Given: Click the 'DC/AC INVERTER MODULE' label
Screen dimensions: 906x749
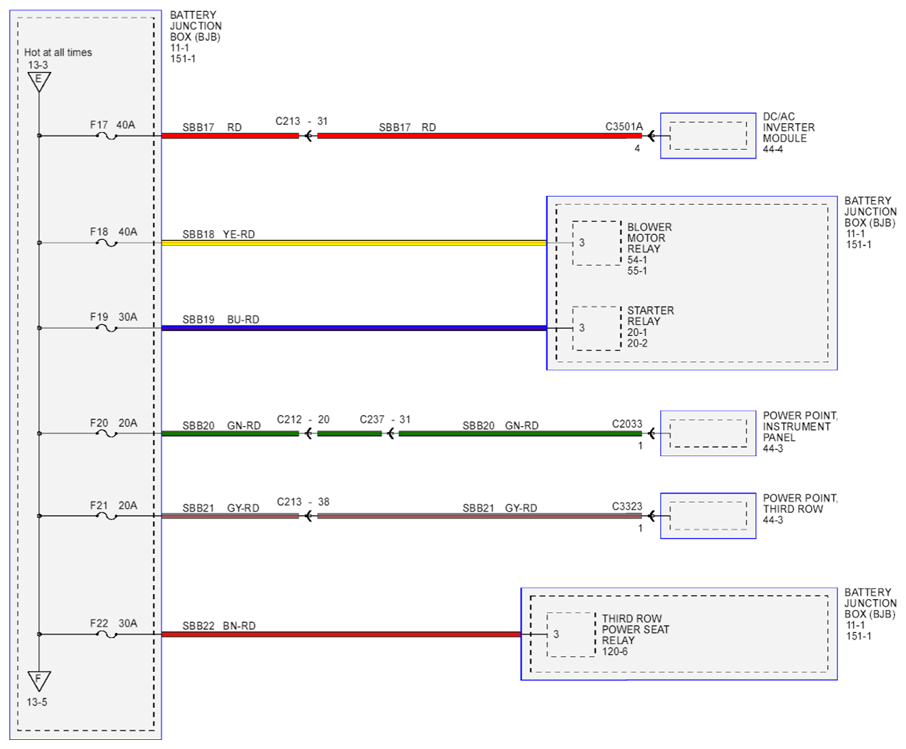Looking at the screenshot, I should pos(789,127).
